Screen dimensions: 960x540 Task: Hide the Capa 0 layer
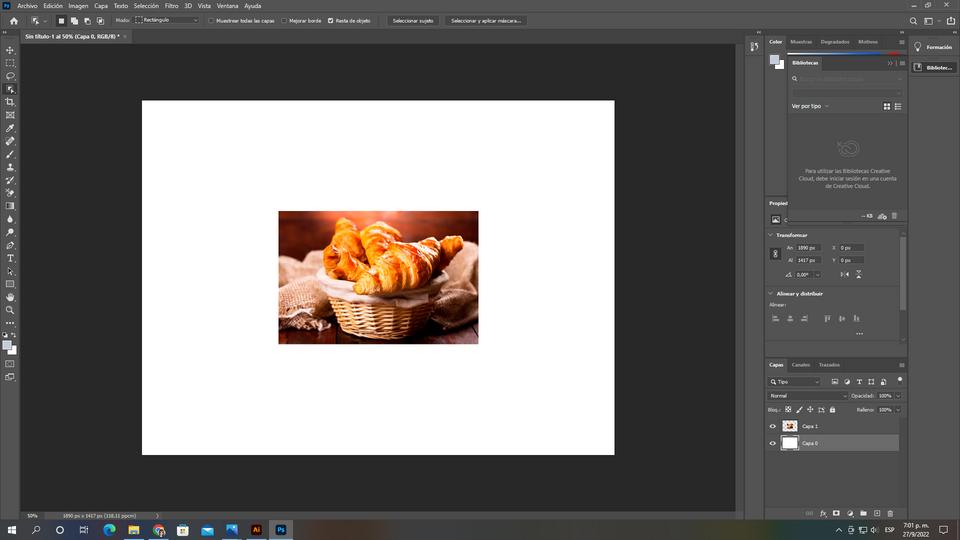coord(773,443)
